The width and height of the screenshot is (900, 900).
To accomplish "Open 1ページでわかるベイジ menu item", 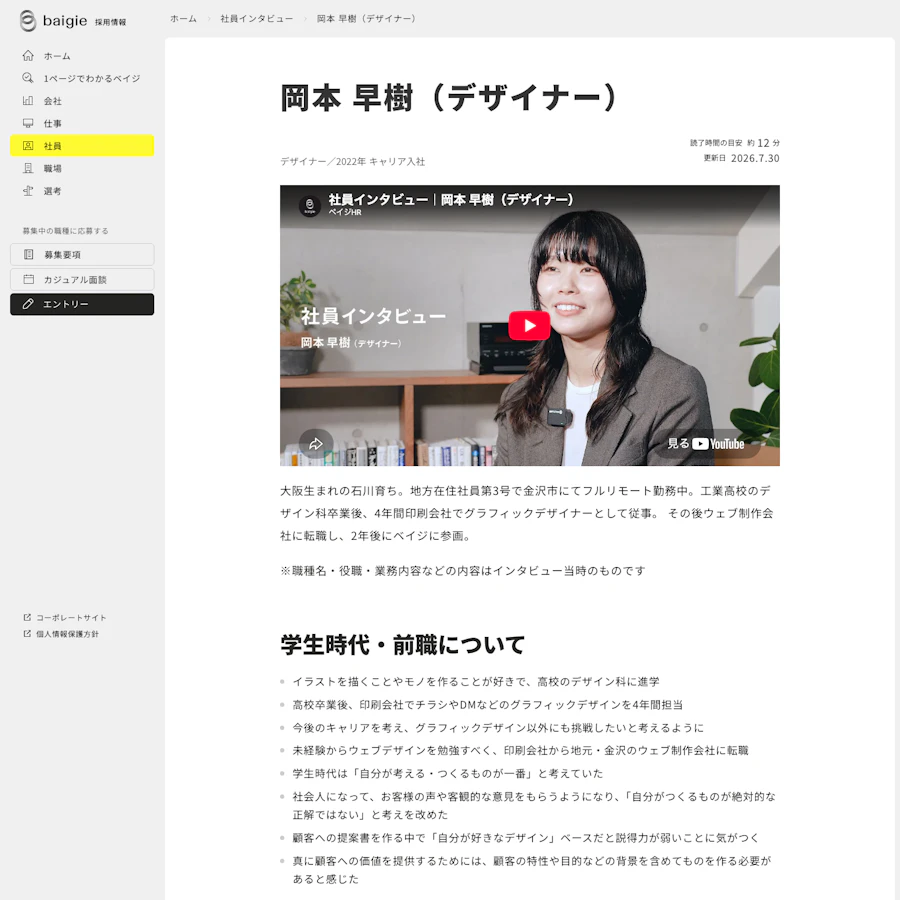I will pyautogui.click(x=82, y=78).
